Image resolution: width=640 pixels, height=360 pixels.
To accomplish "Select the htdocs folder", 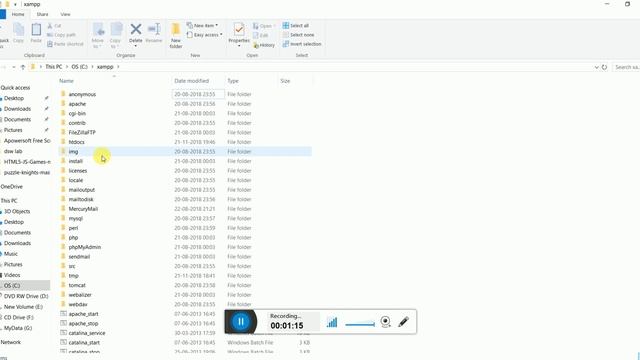I will click(x=76, y=142).
